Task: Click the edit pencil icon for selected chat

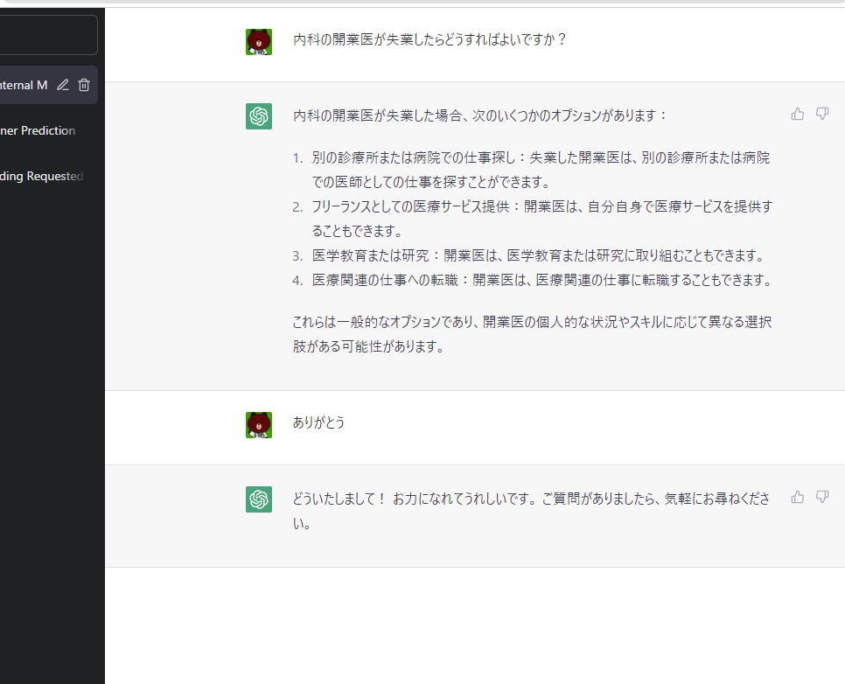Action: click(x=63, y=85)
